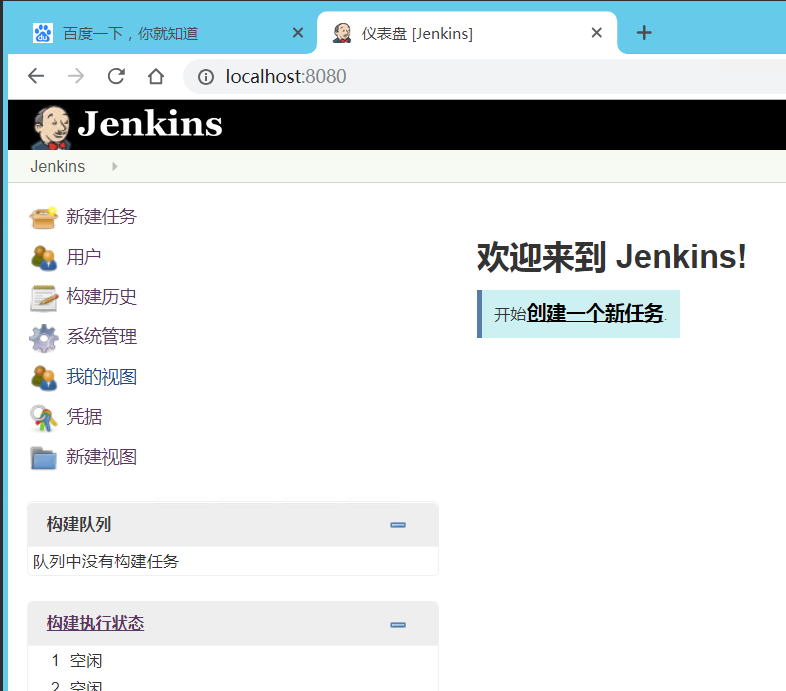The image size is (786, 691).
Task: Close the 仪表盘 [Jenkins] tab
Action: [597, 33]
